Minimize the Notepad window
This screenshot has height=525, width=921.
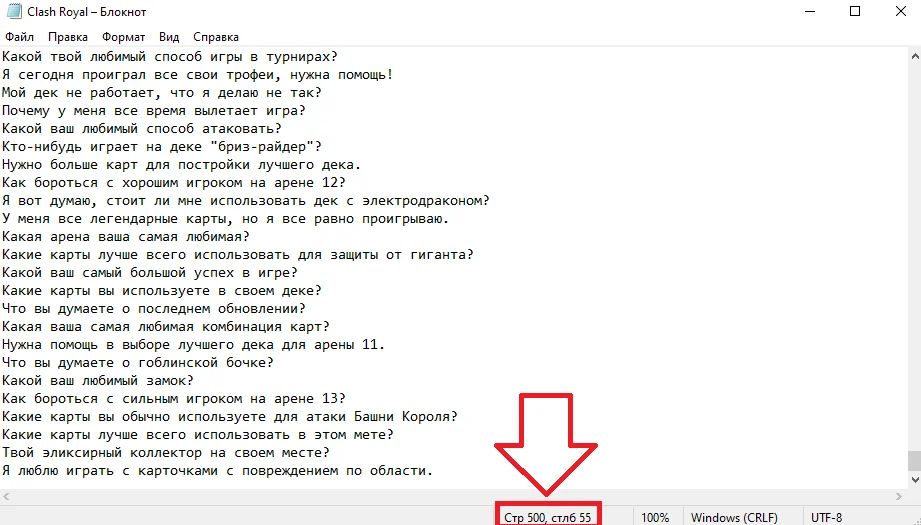point(810,12)
